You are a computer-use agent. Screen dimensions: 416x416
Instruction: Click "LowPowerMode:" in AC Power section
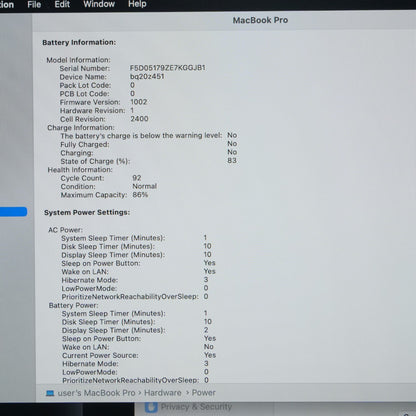89,289
